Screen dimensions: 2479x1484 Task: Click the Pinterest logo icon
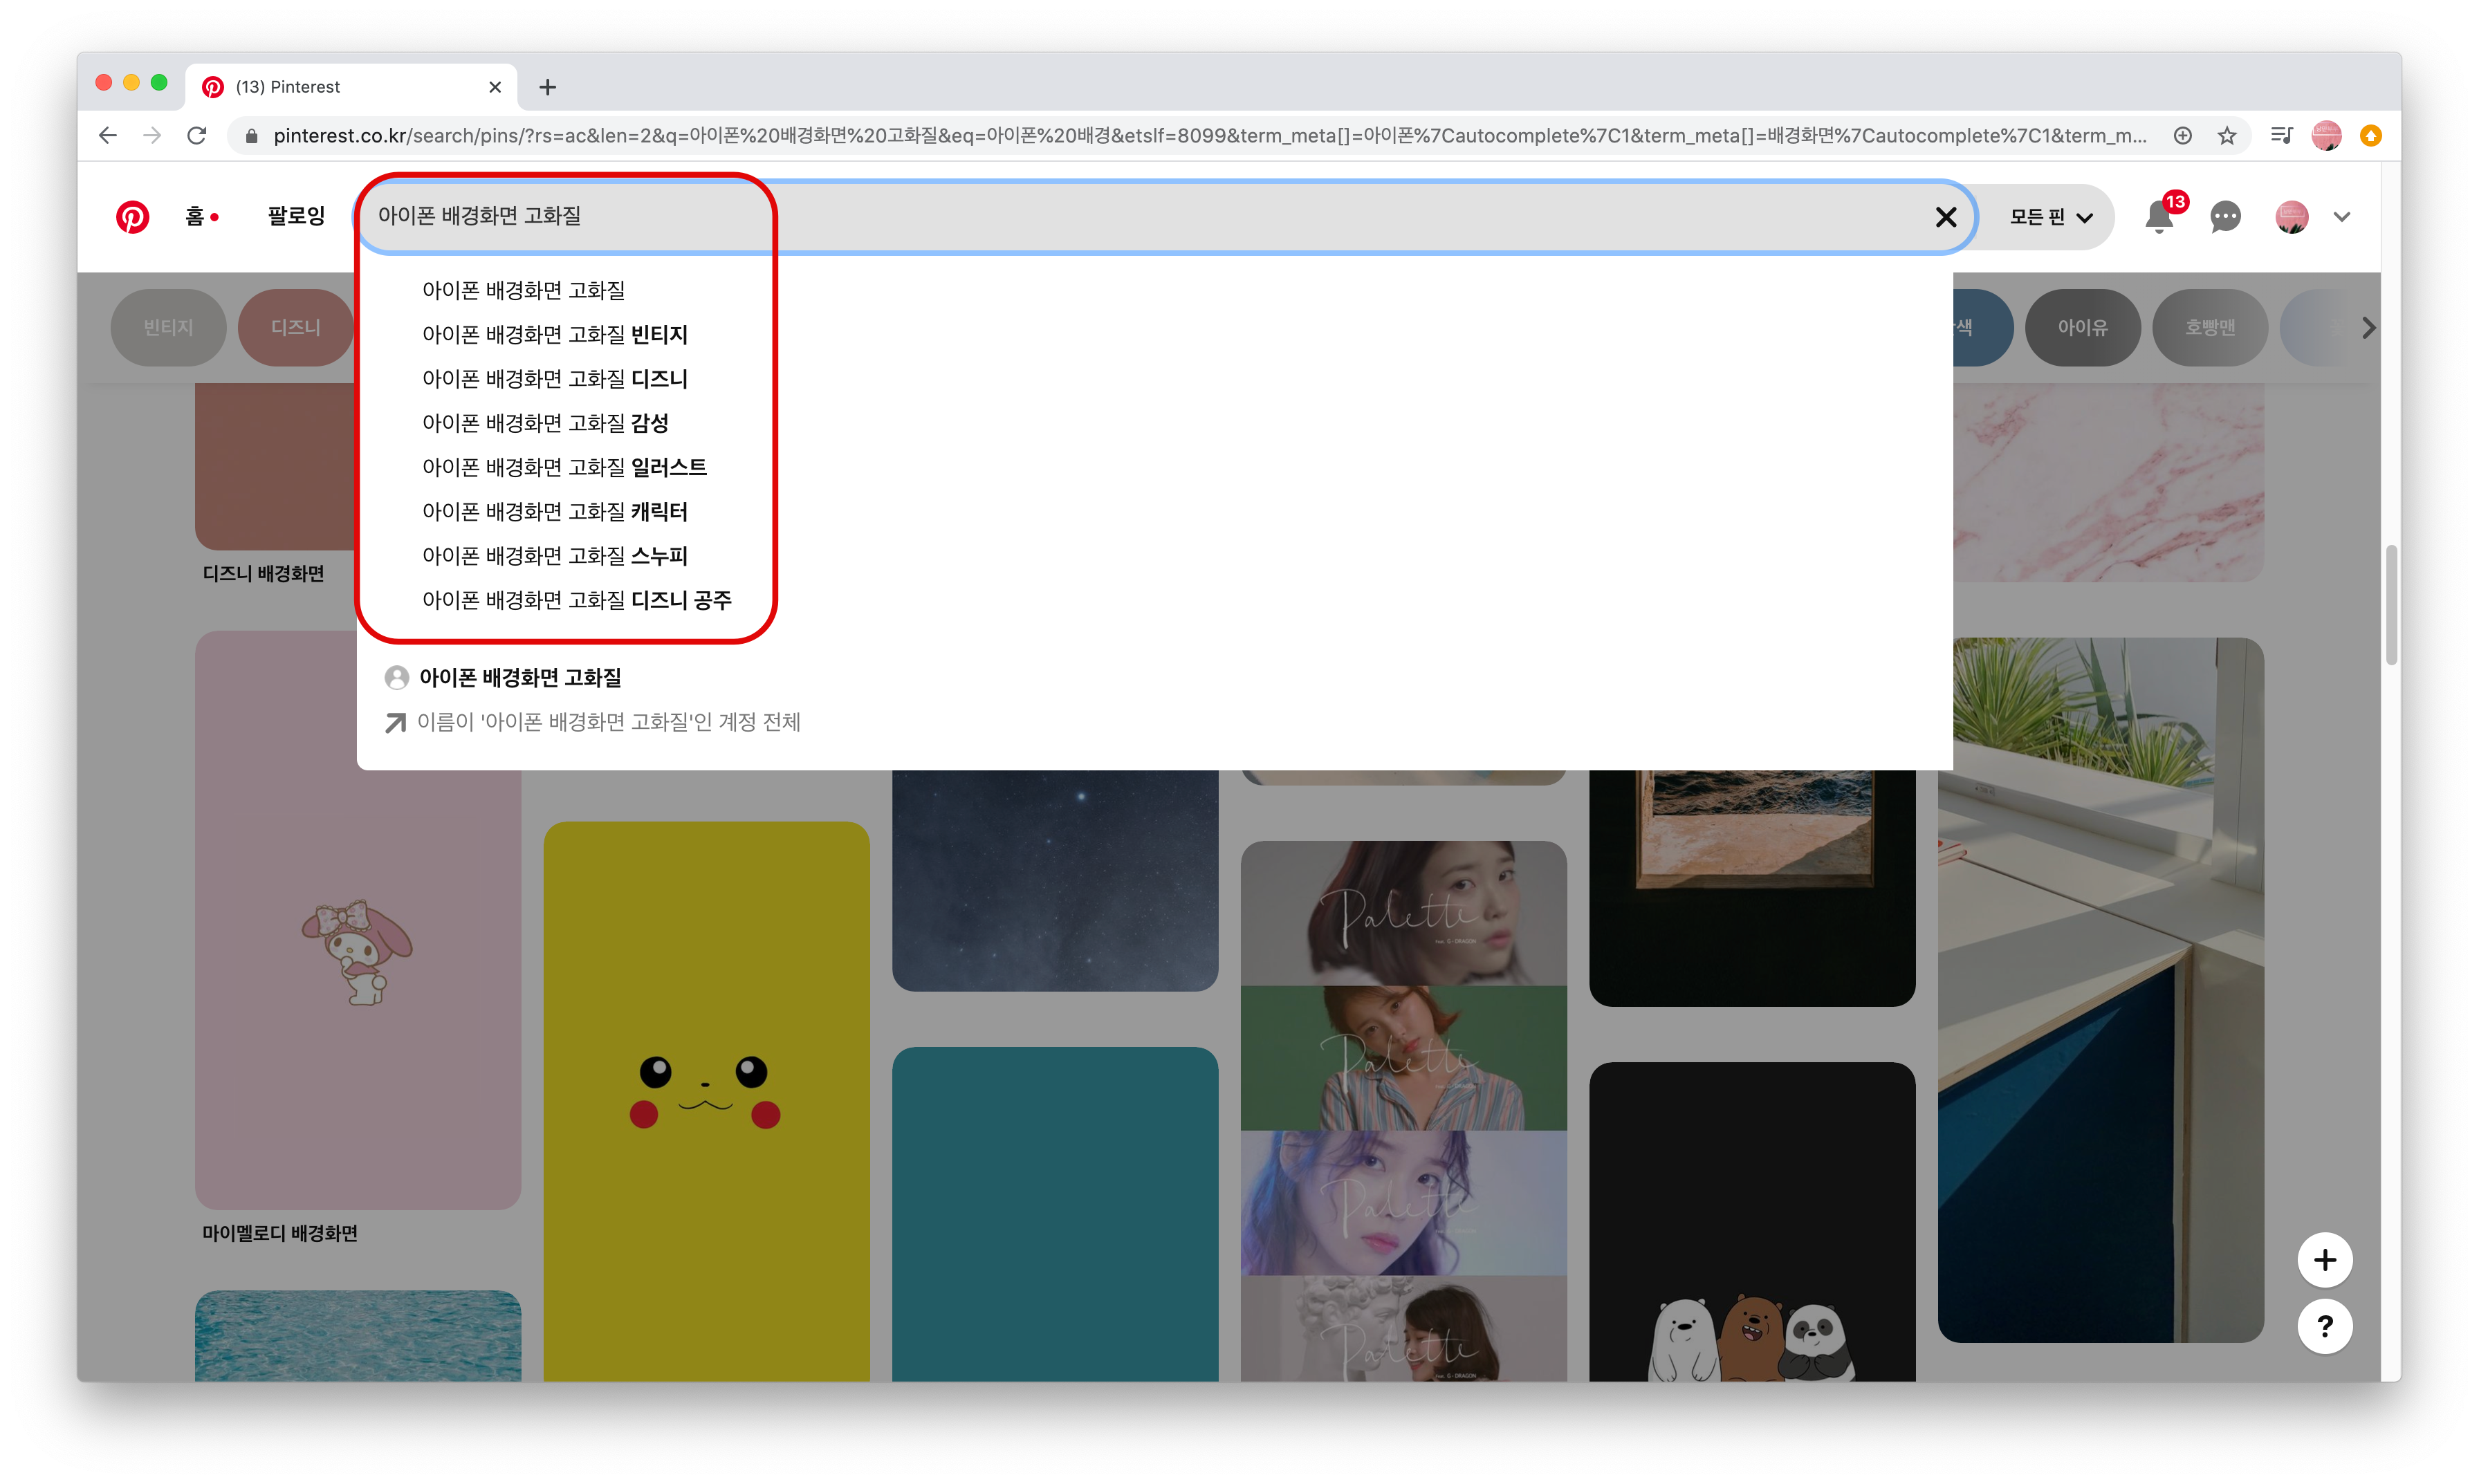click(132, 217)
